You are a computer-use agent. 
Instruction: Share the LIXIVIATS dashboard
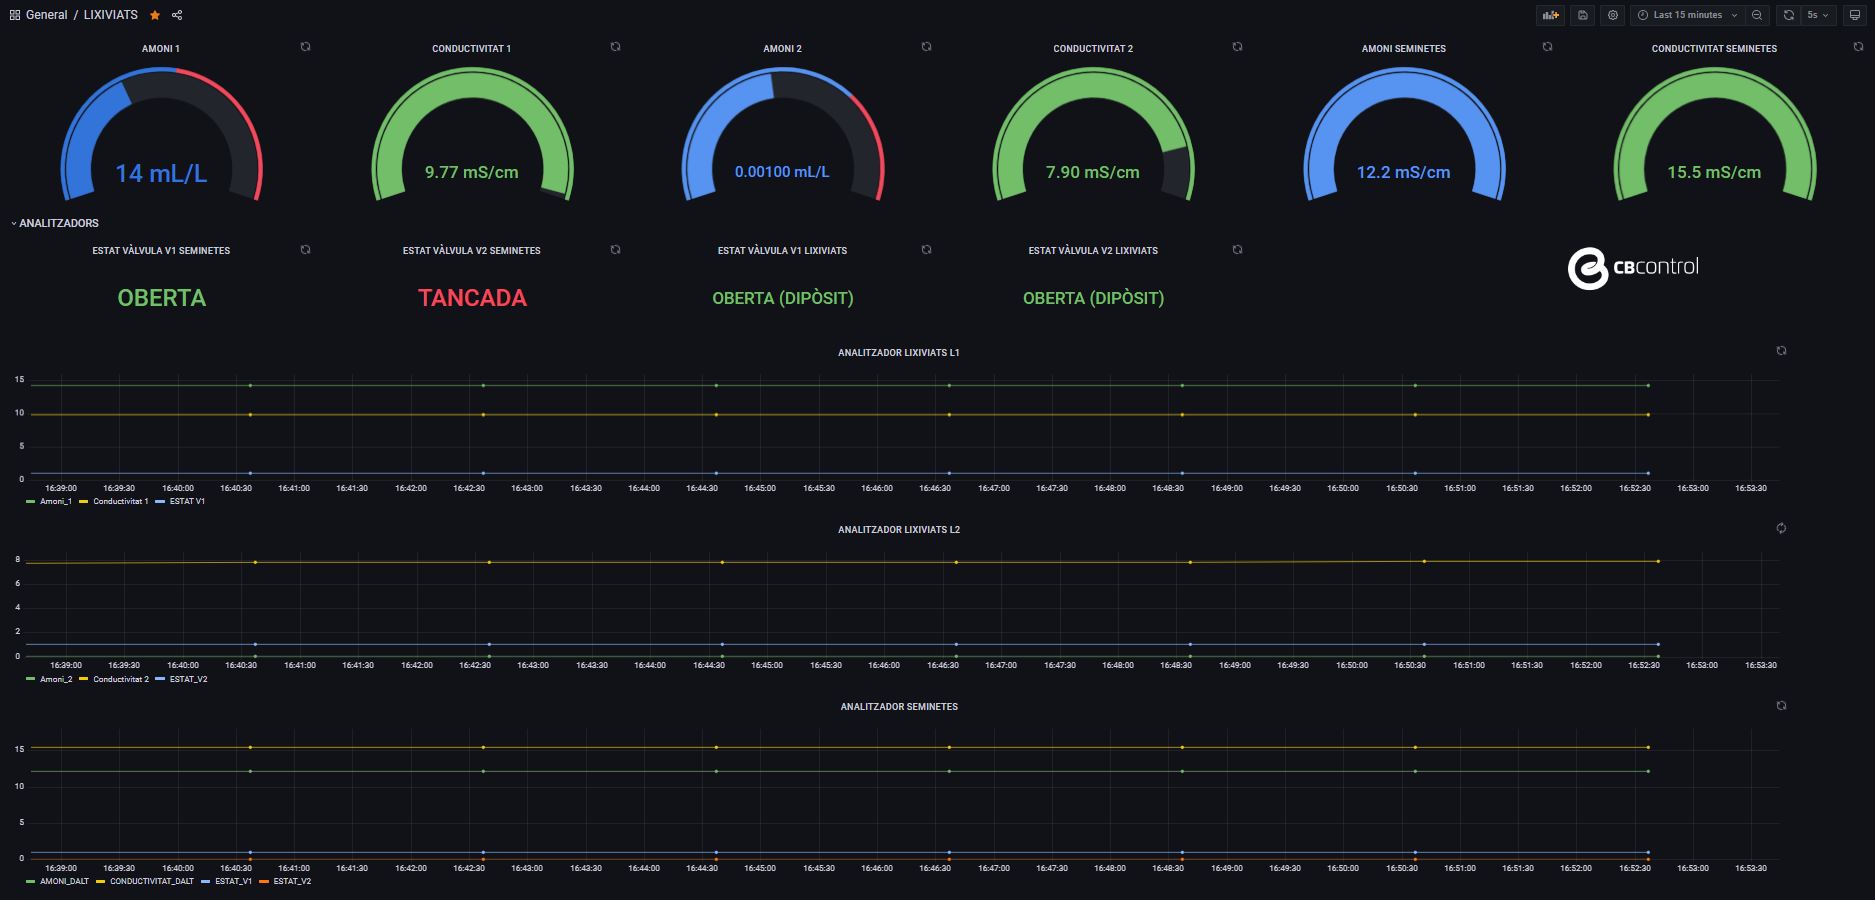coord(177,15)
